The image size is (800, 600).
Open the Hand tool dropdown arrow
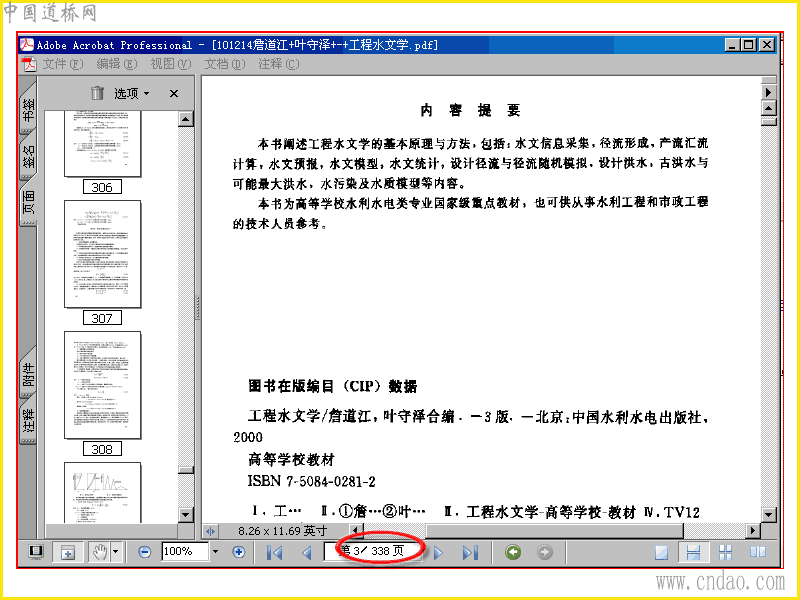tap(116, 552)
